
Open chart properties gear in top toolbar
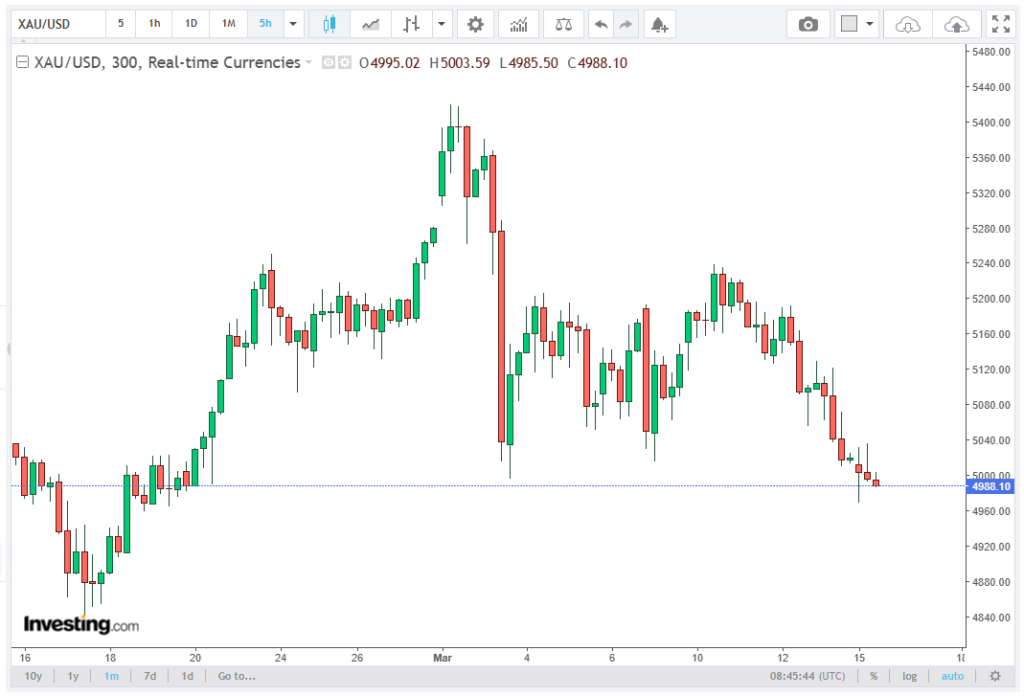click(475, 24)
